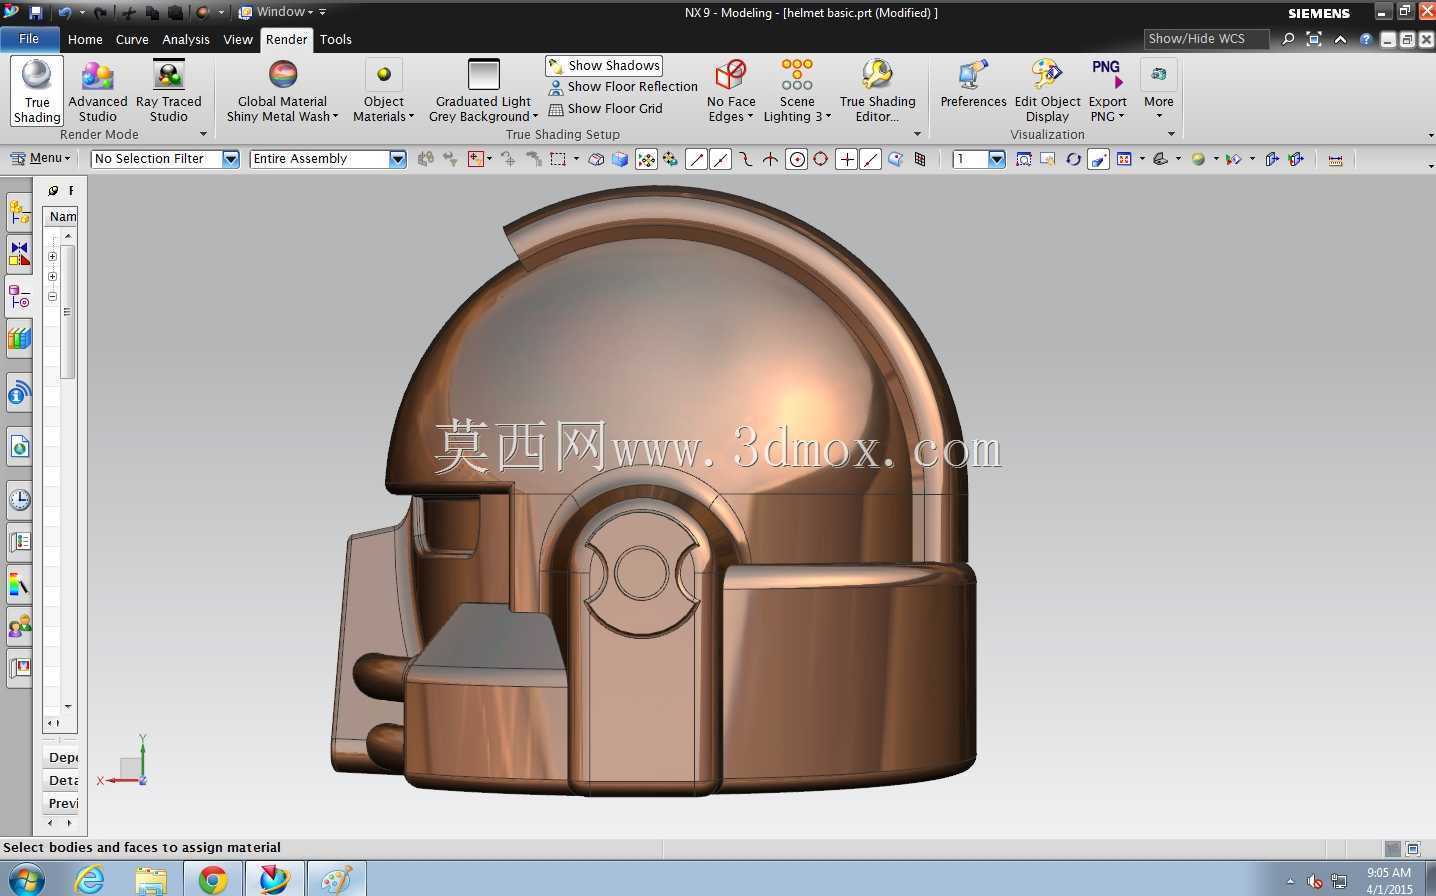
Task: Activate True Shading render mode
Action: [x=37, y=91]
